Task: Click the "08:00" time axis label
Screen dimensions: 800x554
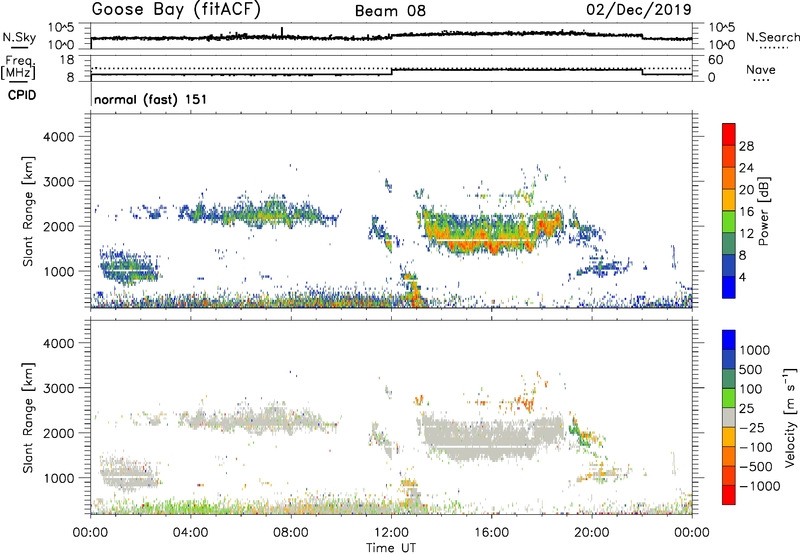Action: (x=291, y=533)
